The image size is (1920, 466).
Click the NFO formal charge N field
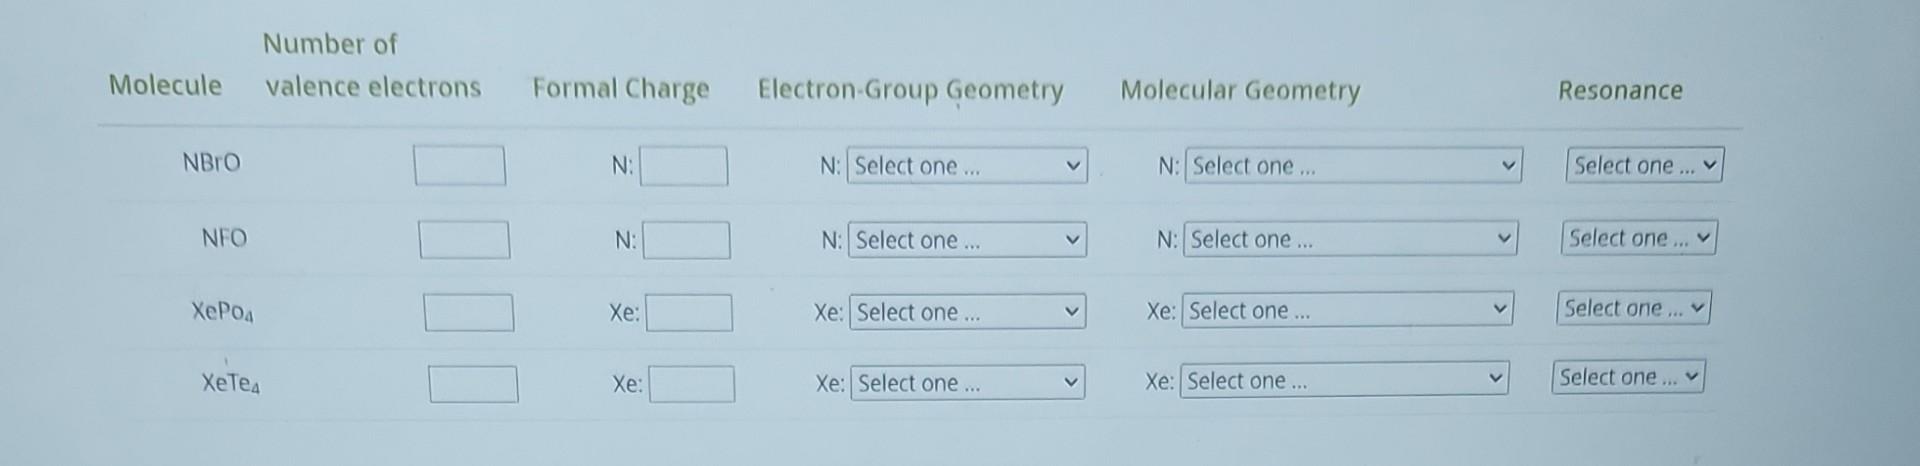(686, 240)
